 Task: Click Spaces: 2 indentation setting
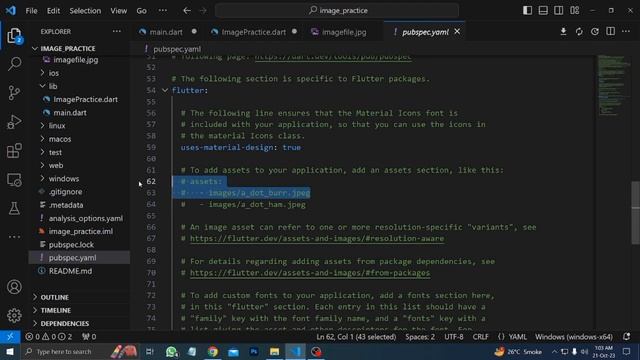(x=420, y=337)
